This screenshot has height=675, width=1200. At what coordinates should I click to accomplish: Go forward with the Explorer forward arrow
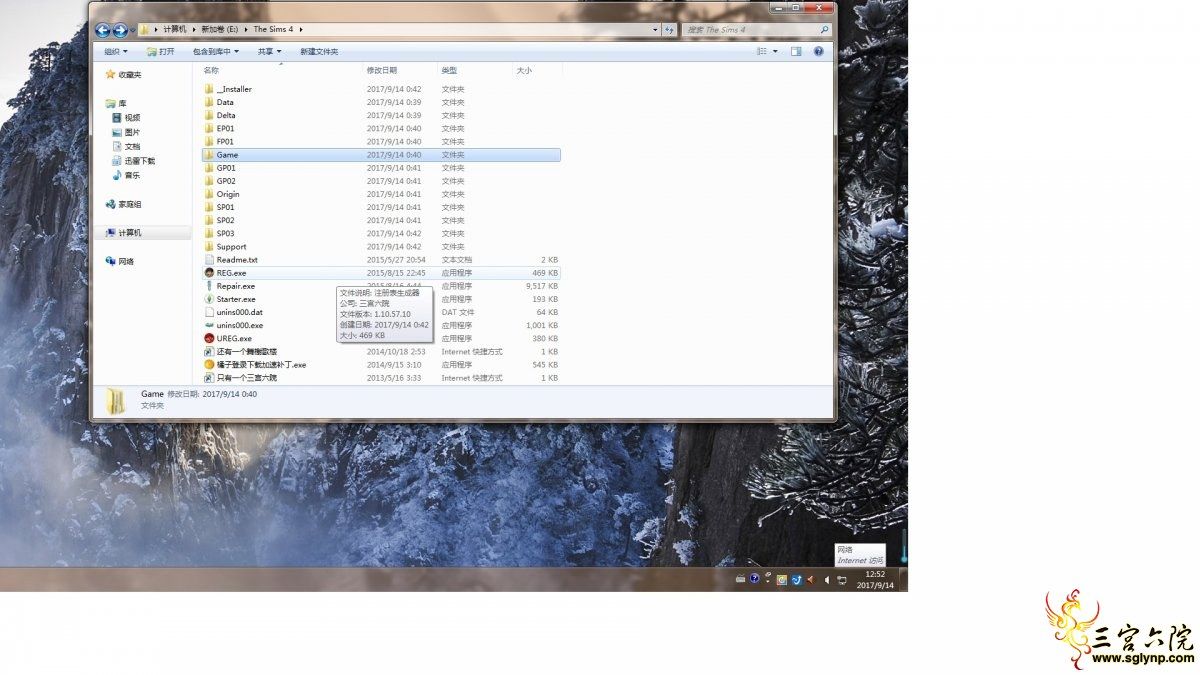120,30
